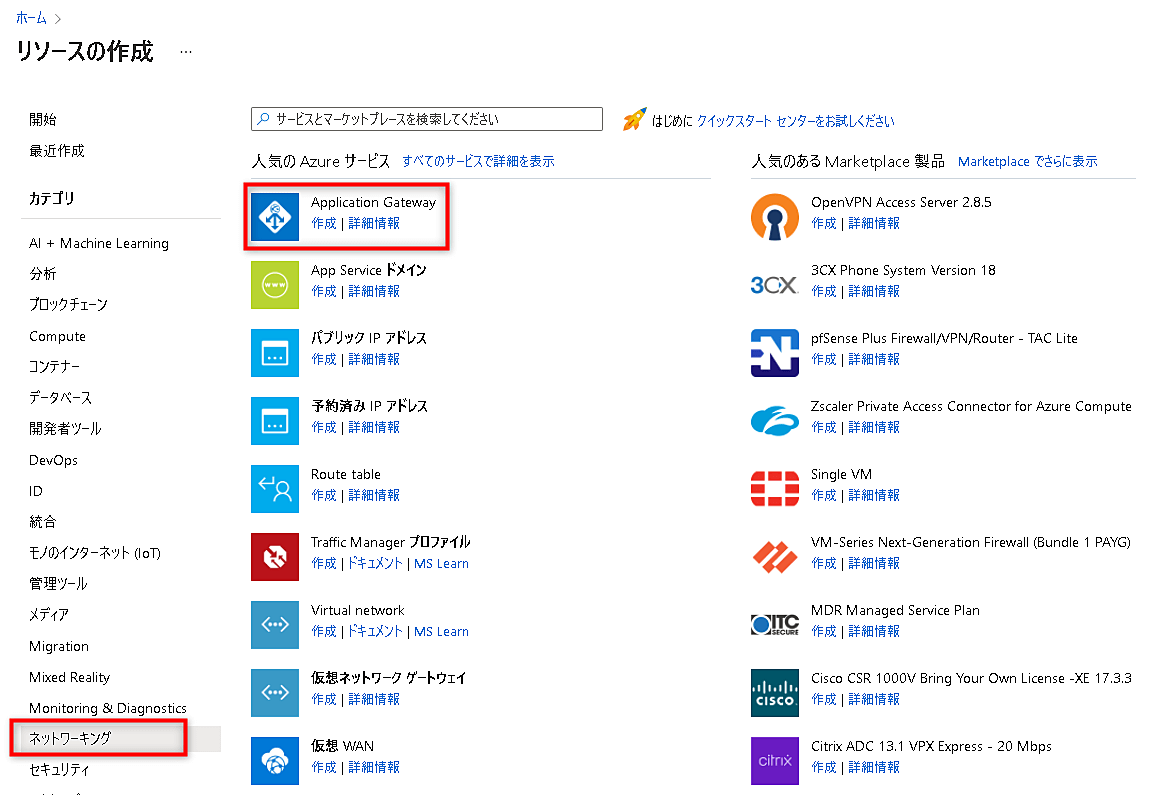Click the MDR Managed Service ITC logo

pyautogui.click(x=774, y=625)
